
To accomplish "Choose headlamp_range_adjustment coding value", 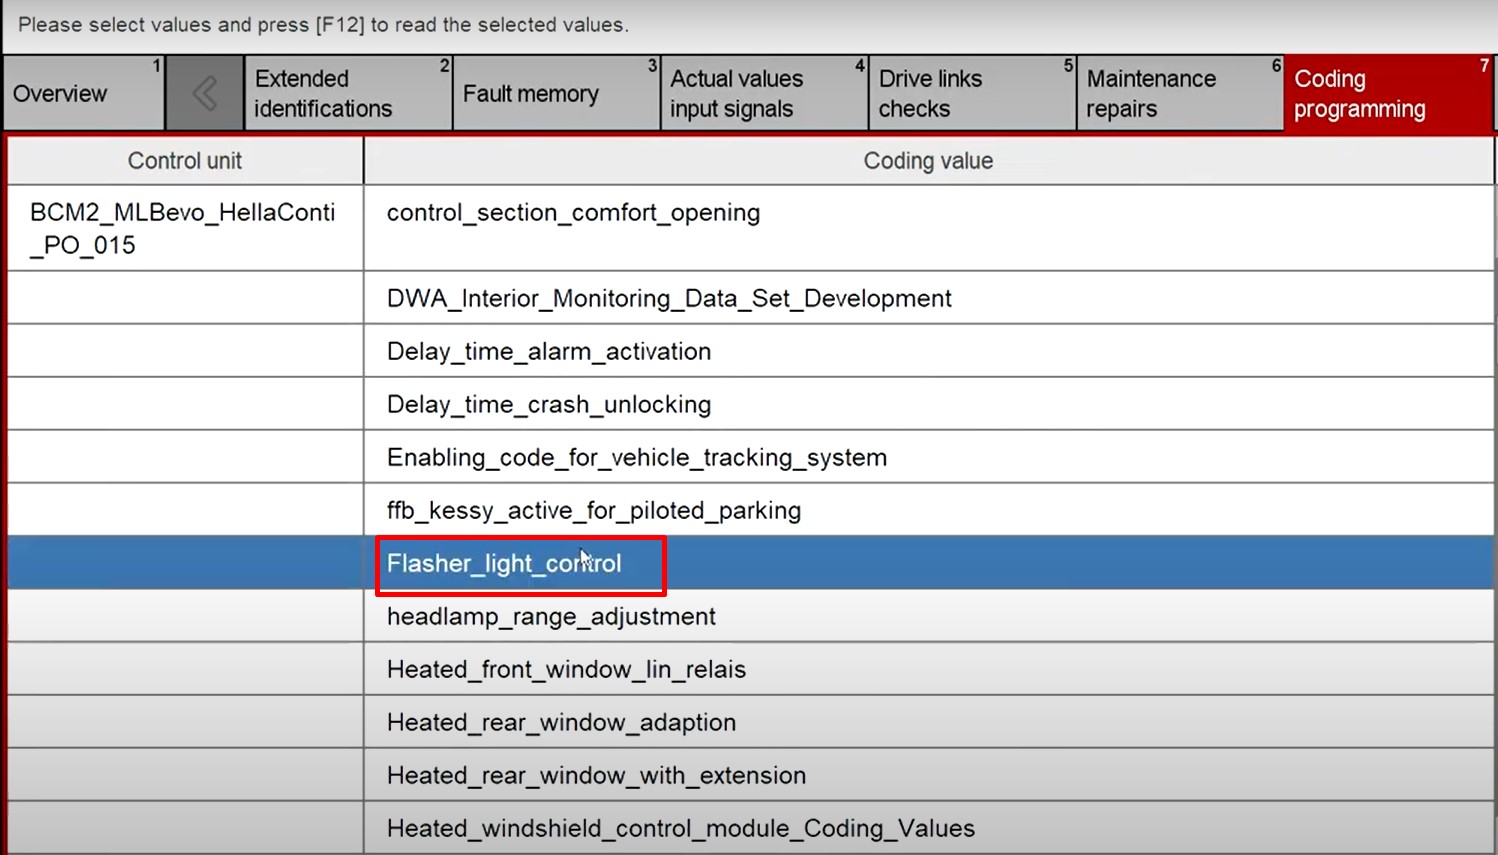I will click(551, 617).
